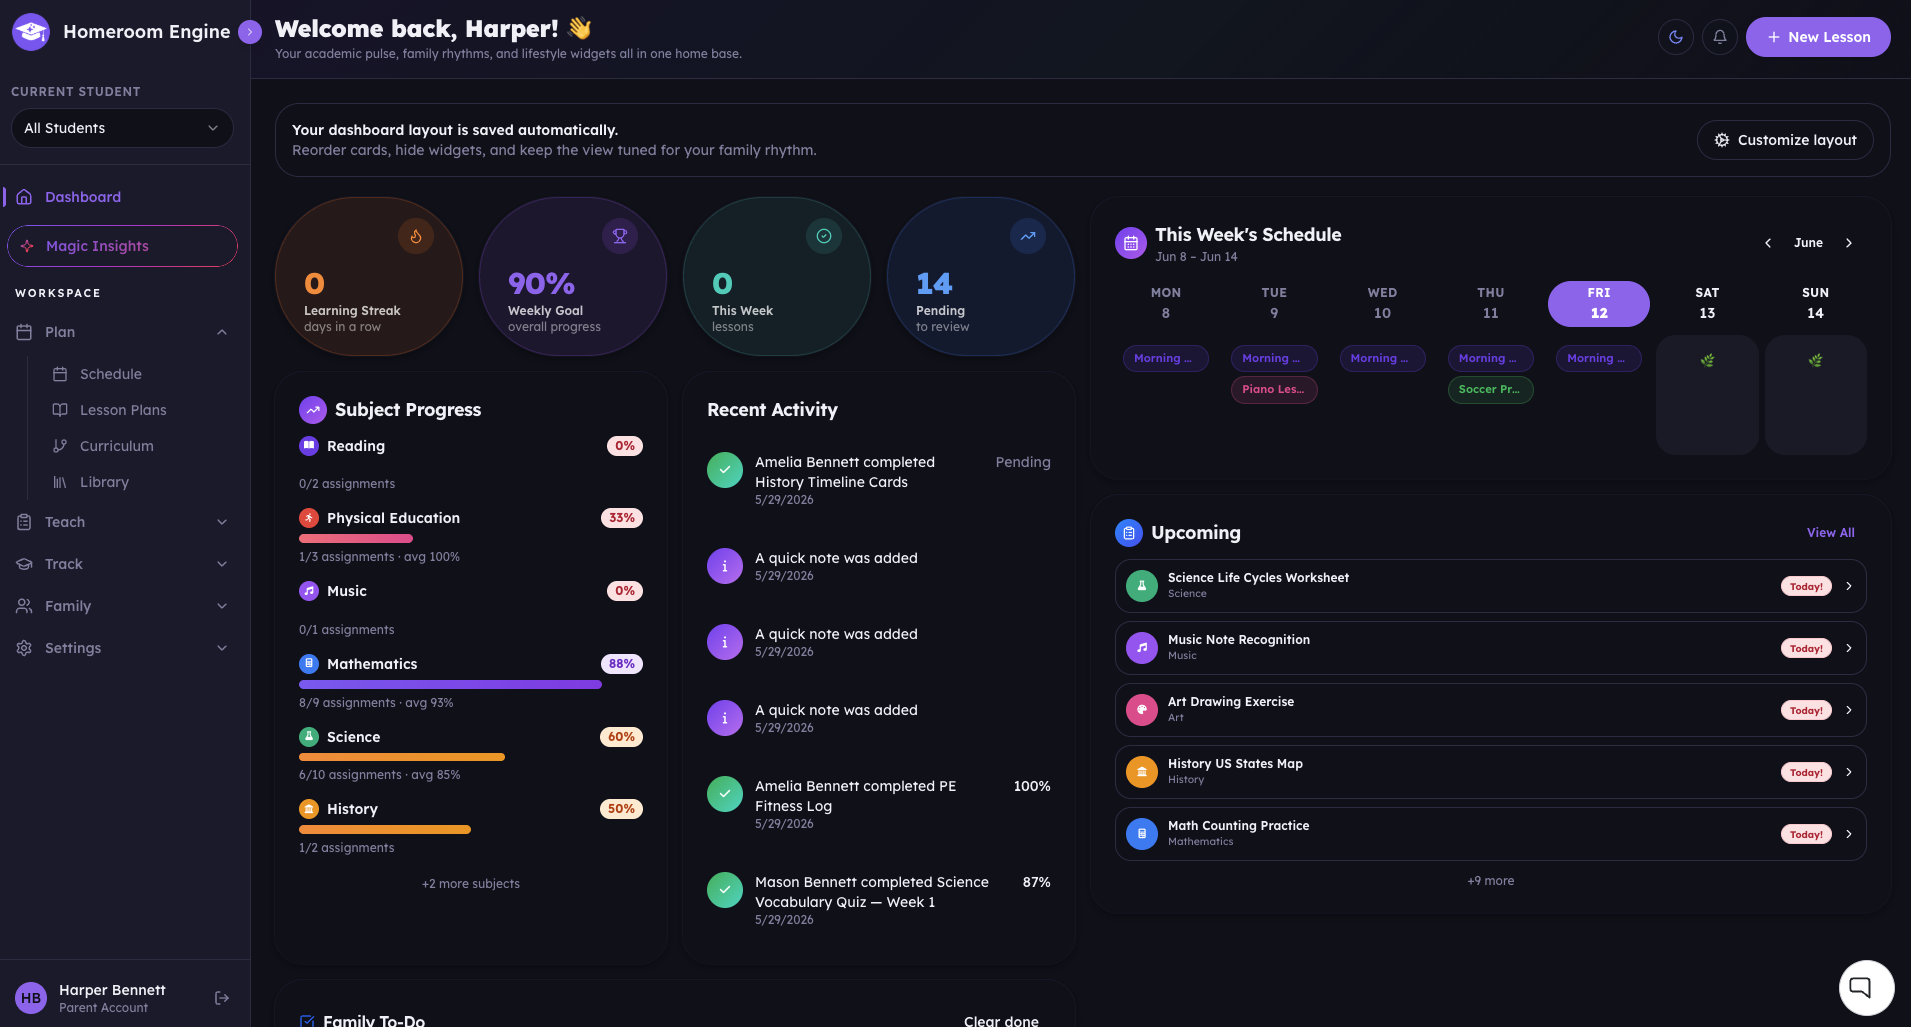Click the Homeroom Engine graduation cap logo

pyautogui.click(x=31, y=32)
